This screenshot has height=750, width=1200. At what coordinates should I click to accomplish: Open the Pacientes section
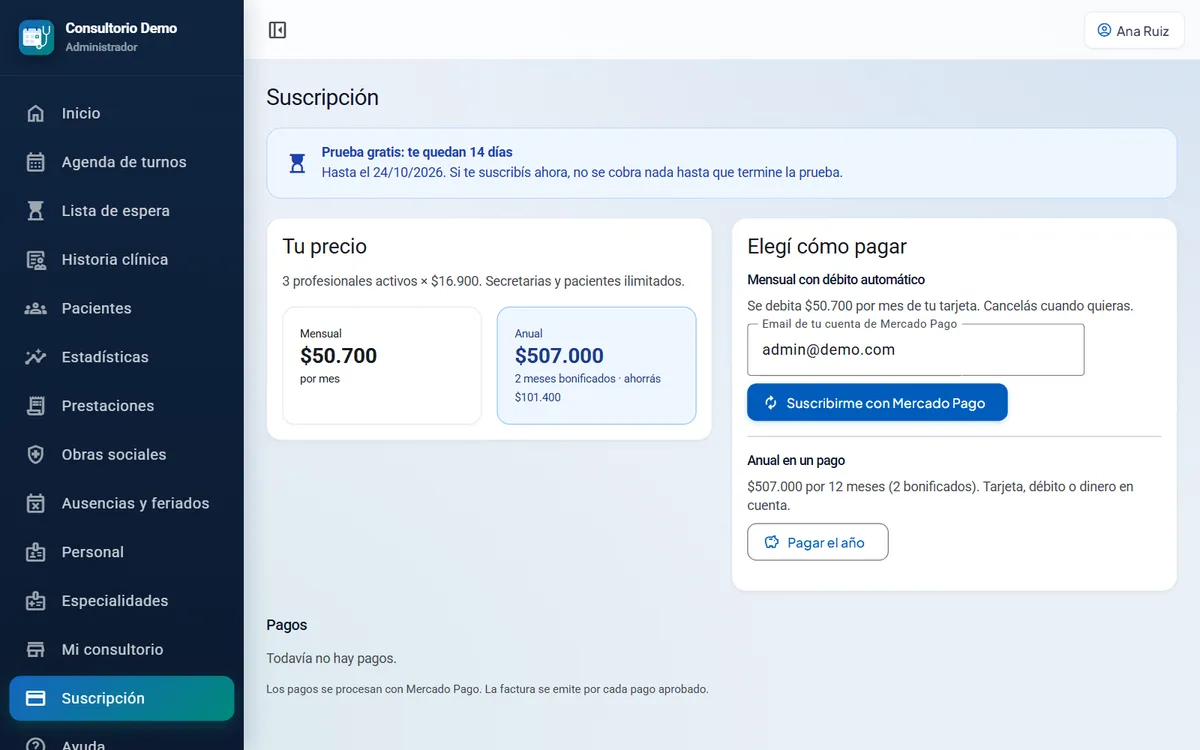click(122, 308)
